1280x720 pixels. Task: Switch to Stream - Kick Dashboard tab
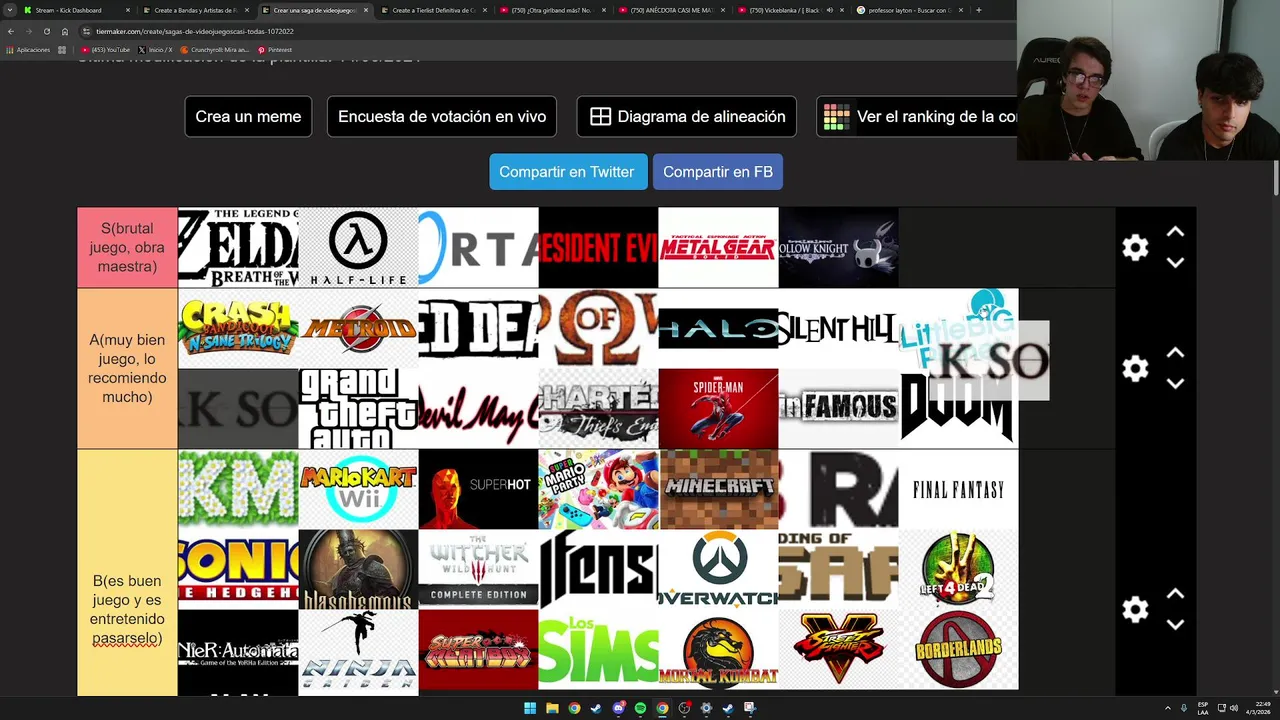click(x=76, y=10)
